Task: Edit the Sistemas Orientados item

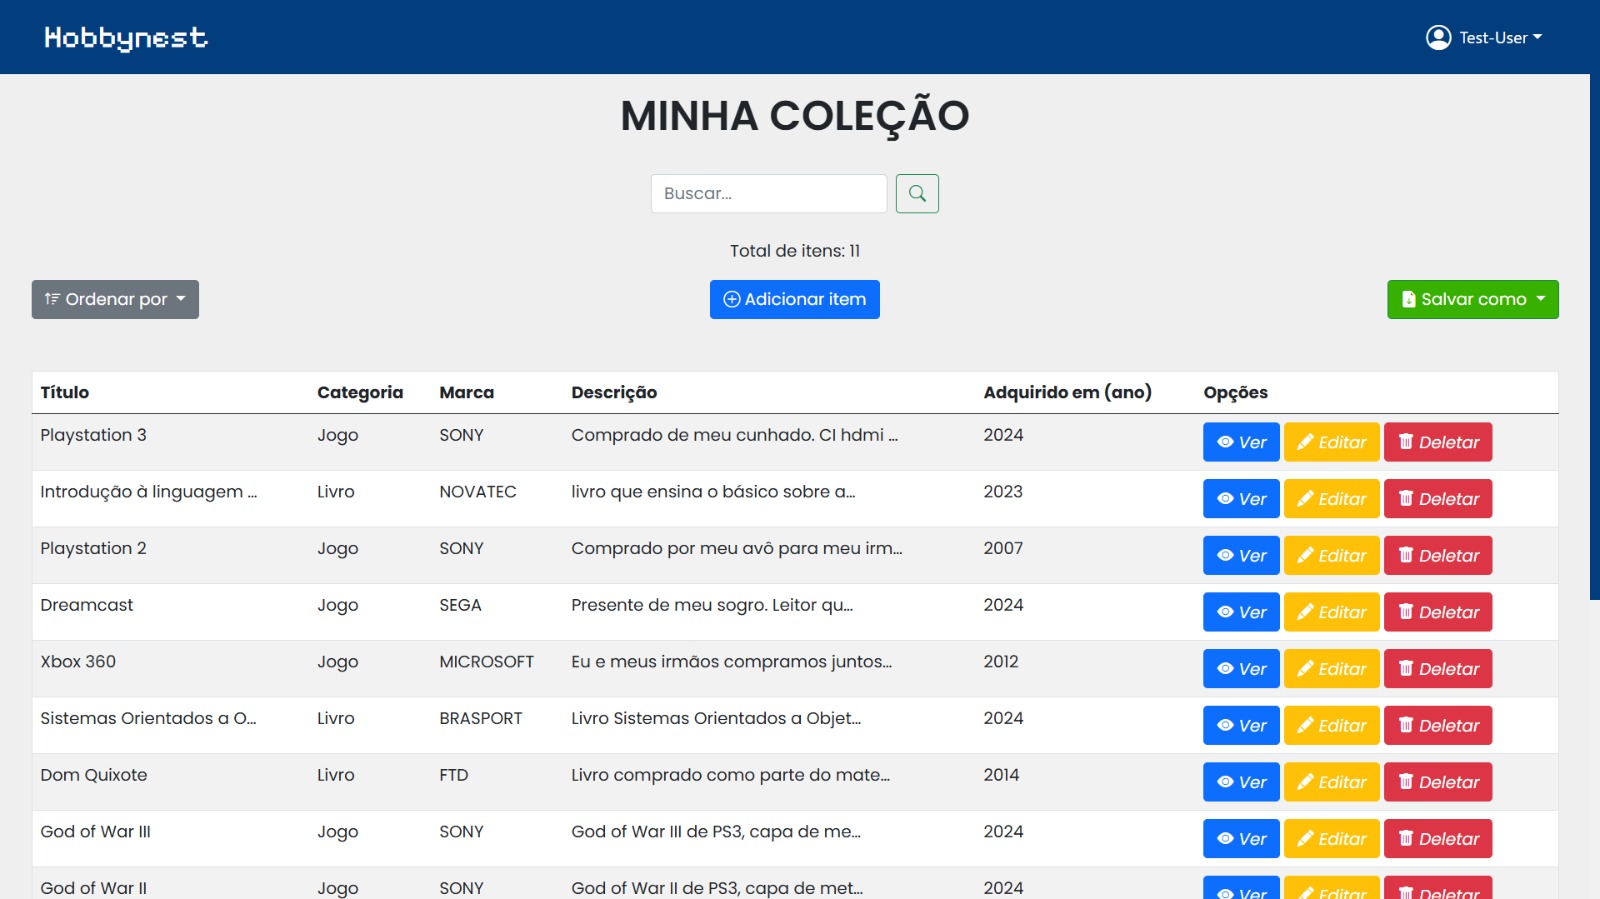Action: (x=1332, y=725)
